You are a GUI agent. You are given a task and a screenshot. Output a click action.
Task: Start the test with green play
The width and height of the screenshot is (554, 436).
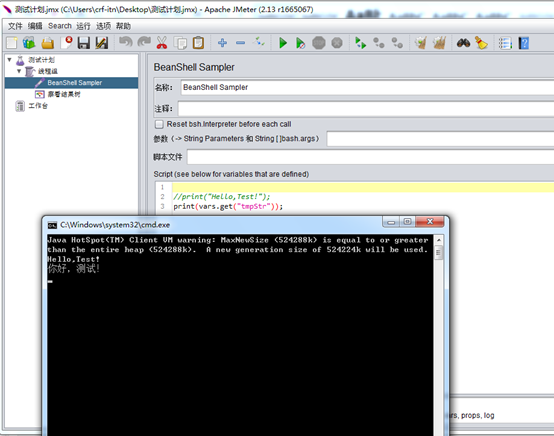(x=283, y=43)
